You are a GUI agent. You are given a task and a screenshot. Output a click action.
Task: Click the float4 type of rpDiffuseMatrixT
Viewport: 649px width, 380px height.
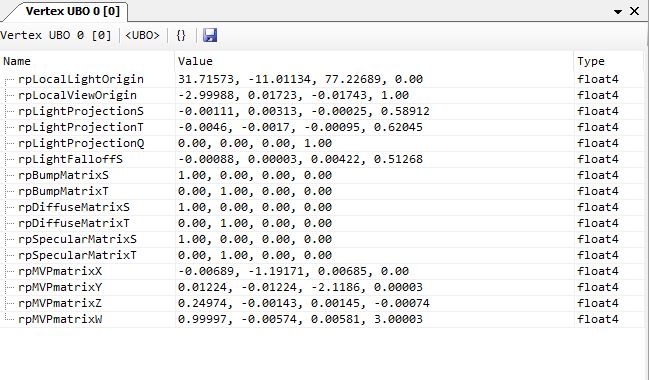tap(598, 223)
